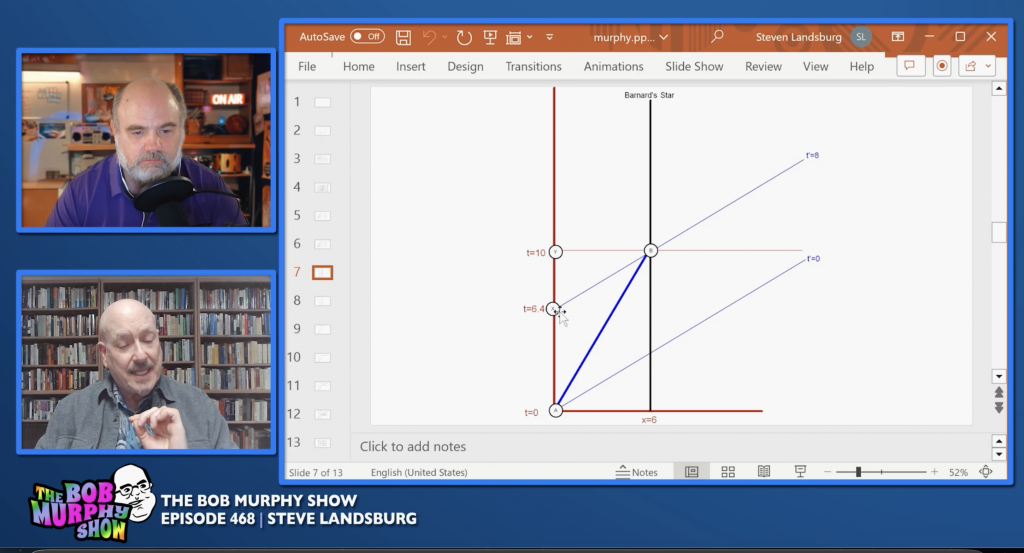The image size is (1024, 553).
Task: Expand the murphy.pp file name dropdown
Action: (x=664, y=37)
